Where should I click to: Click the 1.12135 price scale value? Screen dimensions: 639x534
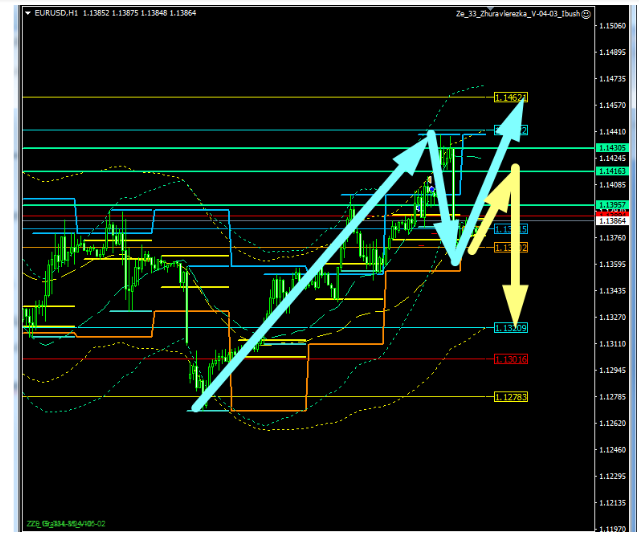coord(613,503)
